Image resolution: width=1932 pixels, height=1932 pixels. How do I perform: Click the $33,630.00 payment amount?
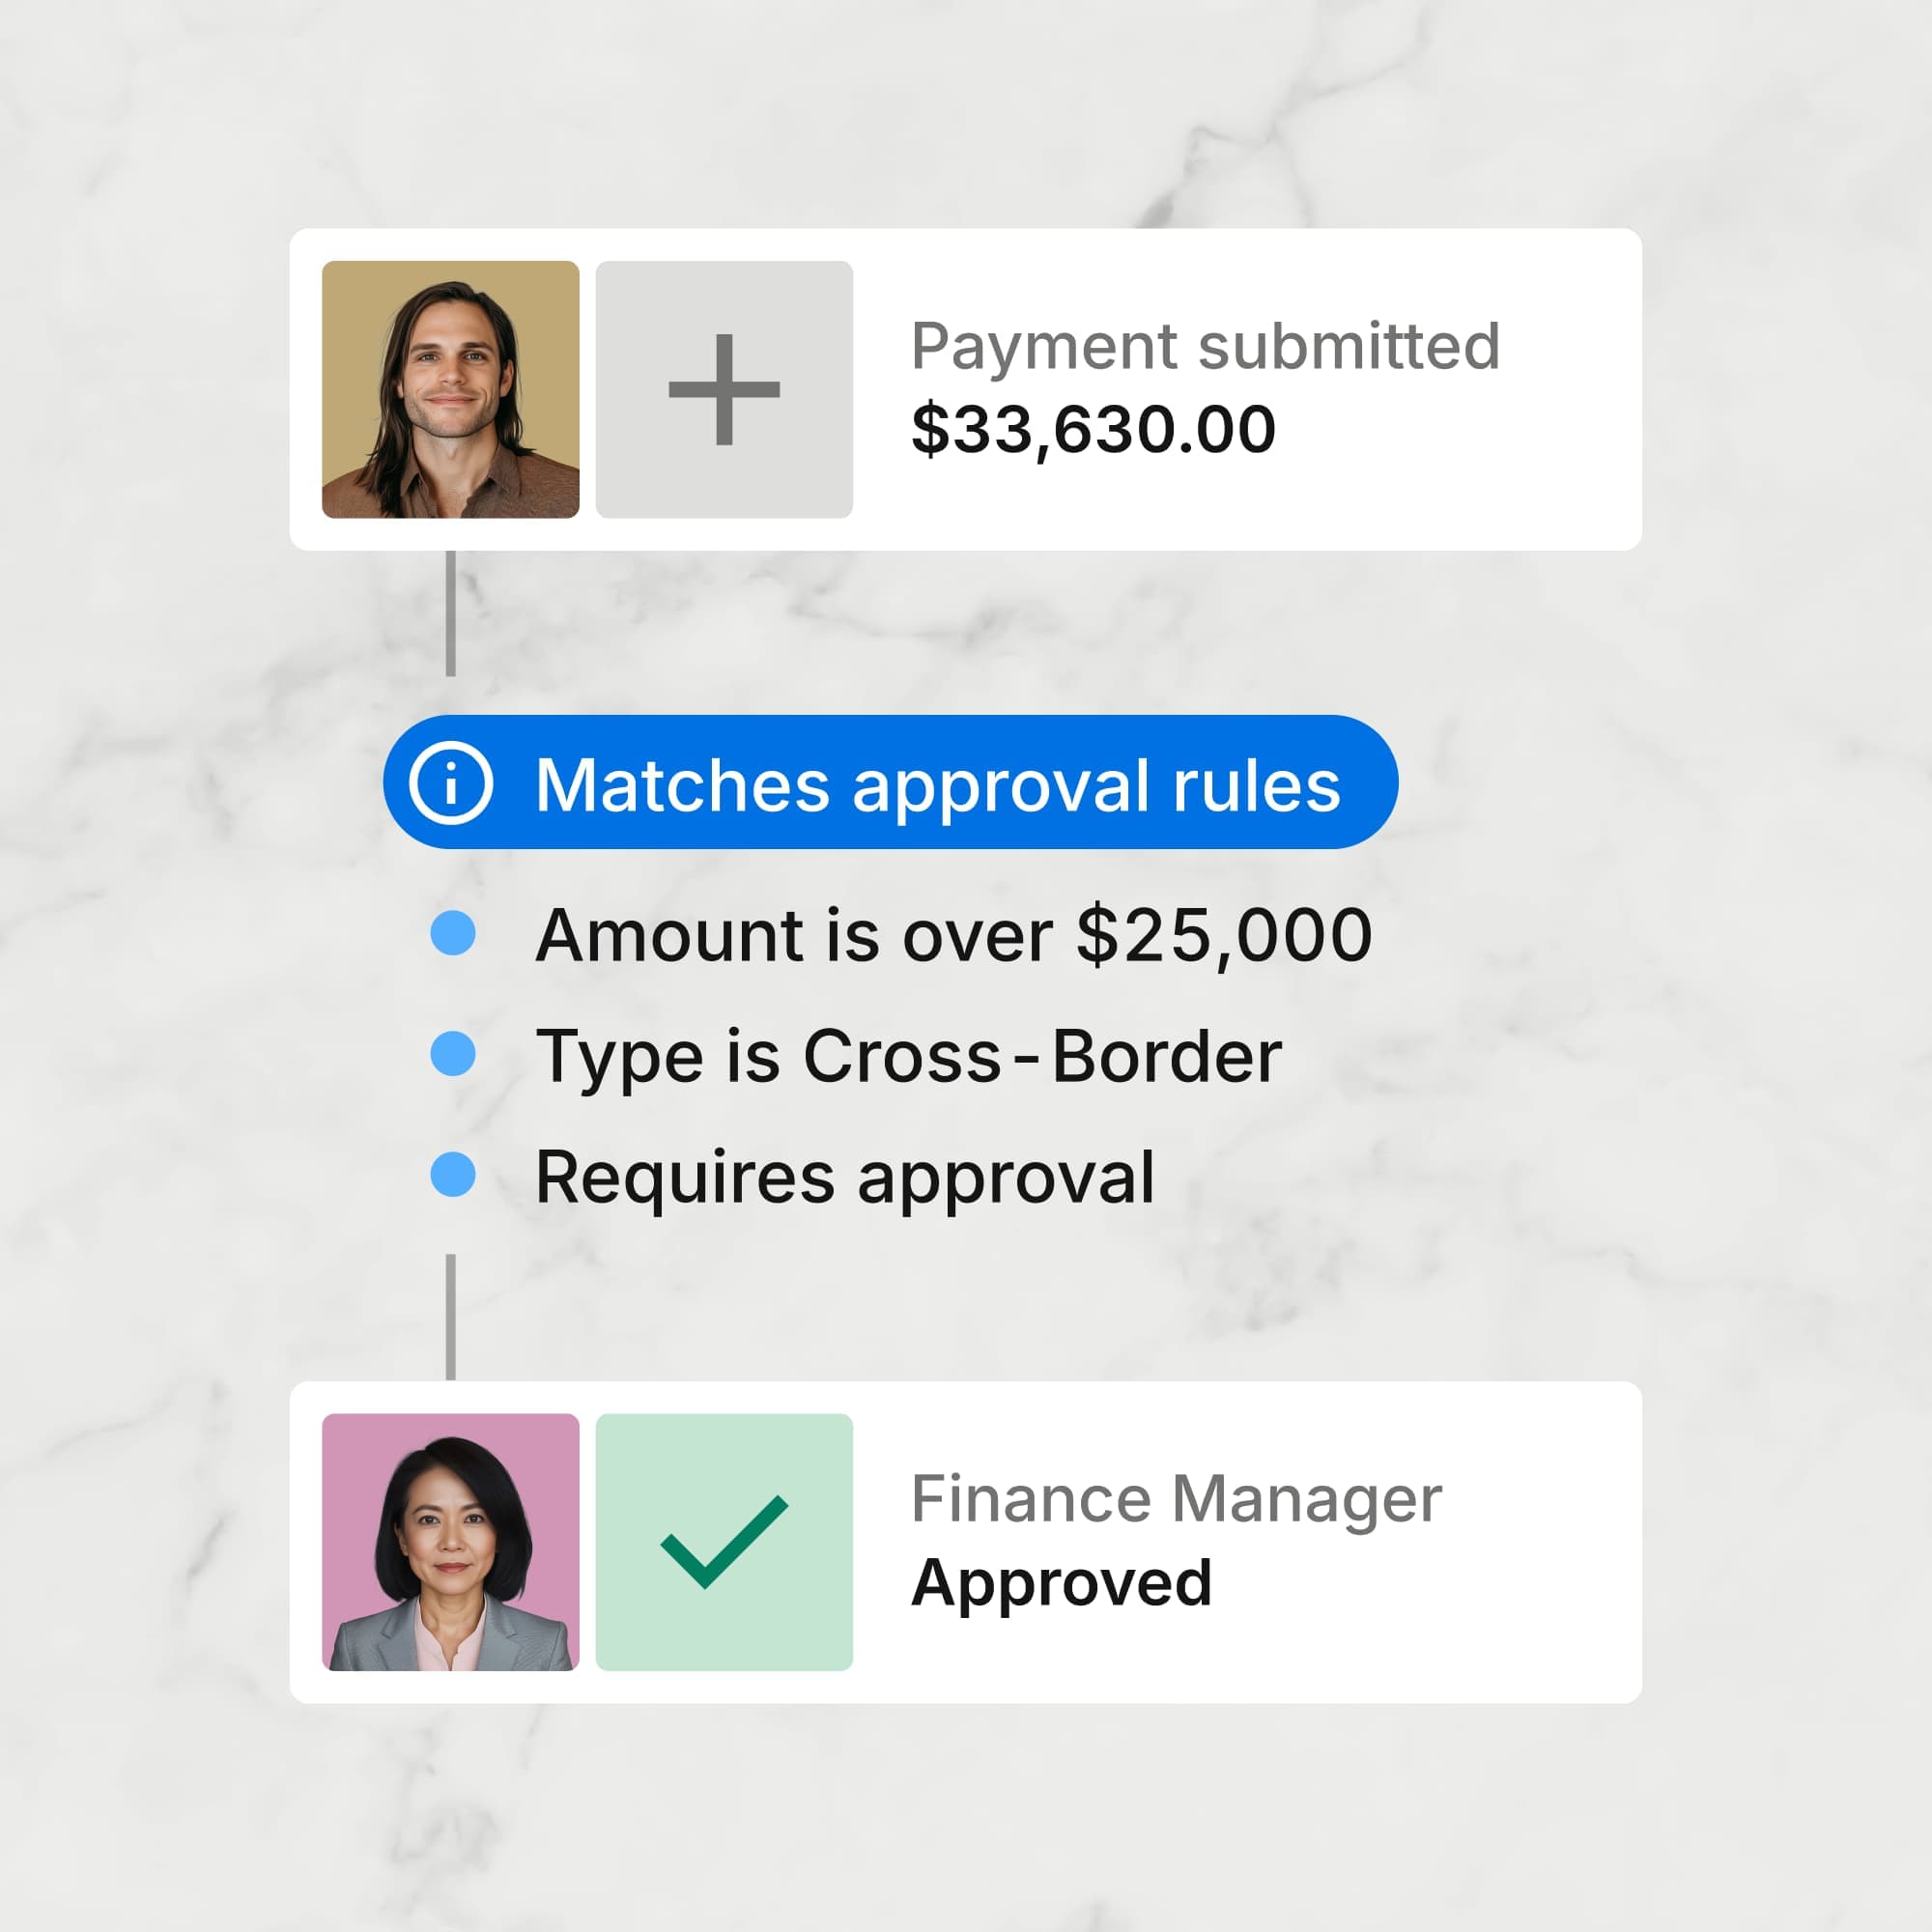point(1093,430)
